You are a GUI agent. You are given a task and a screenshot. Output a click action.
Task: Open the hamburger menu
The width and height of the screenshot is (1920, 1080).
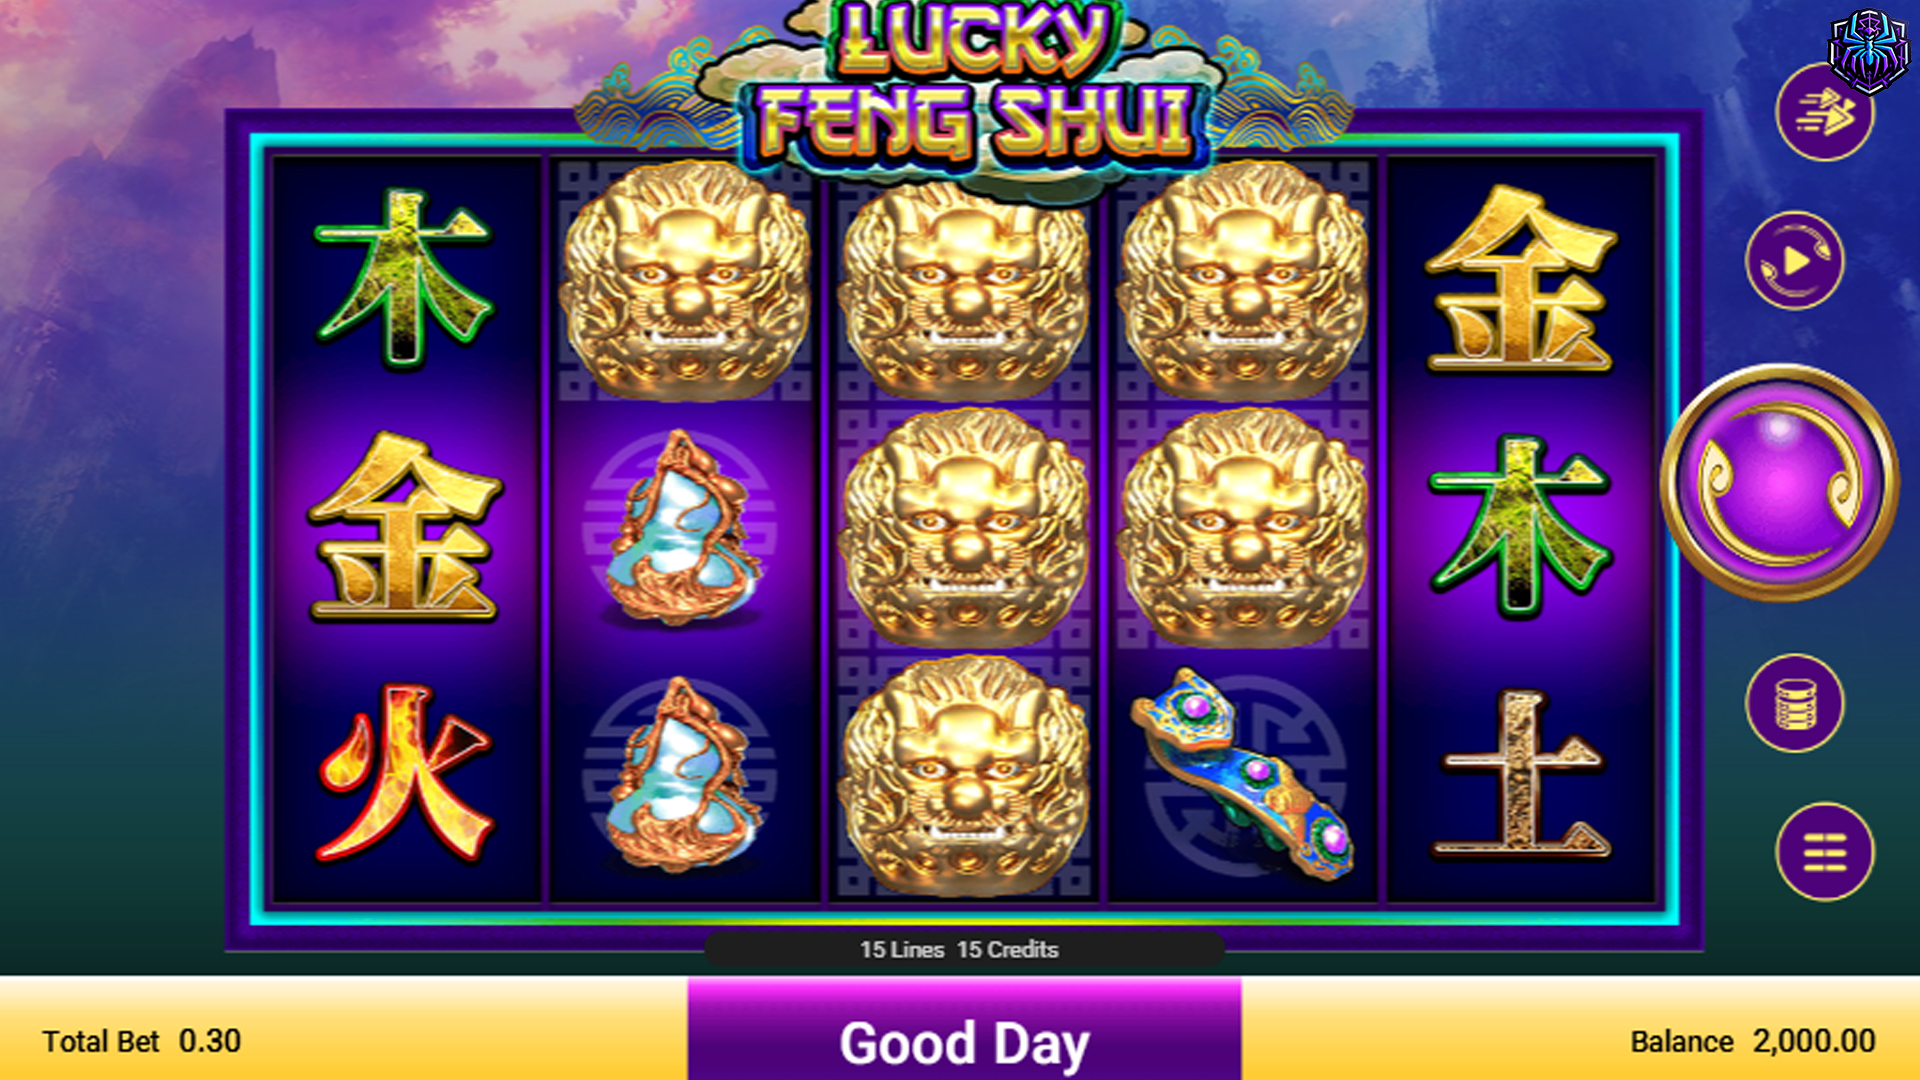tap(1824, 852)
